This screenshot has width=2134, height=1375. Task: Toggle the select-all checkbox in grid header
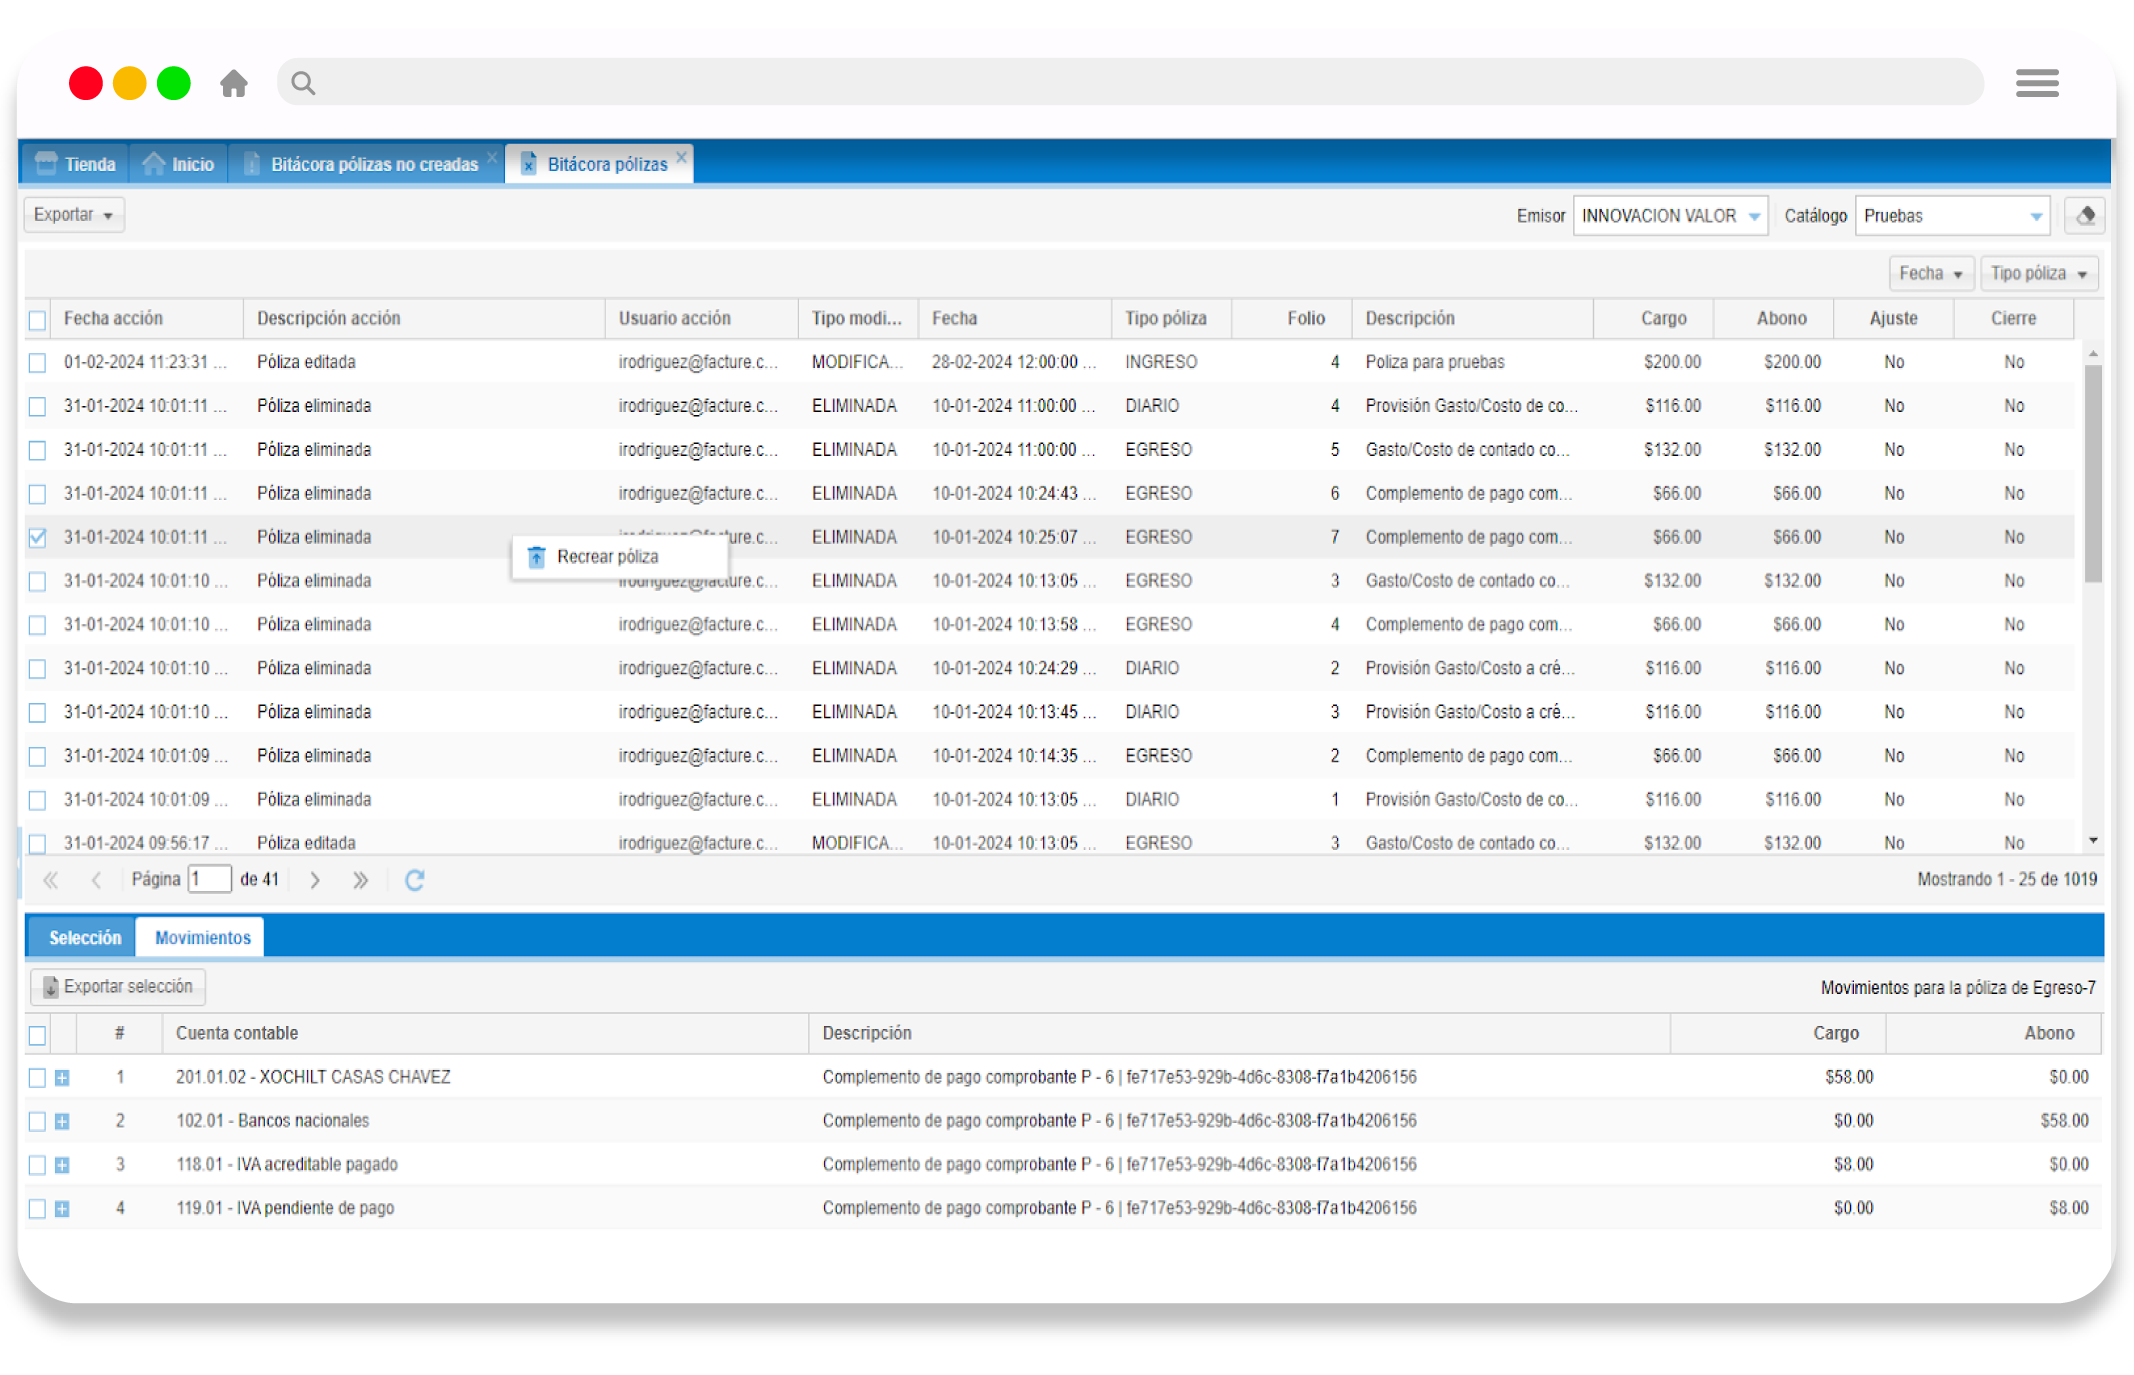pyautogui.click(x=37, y=320)
